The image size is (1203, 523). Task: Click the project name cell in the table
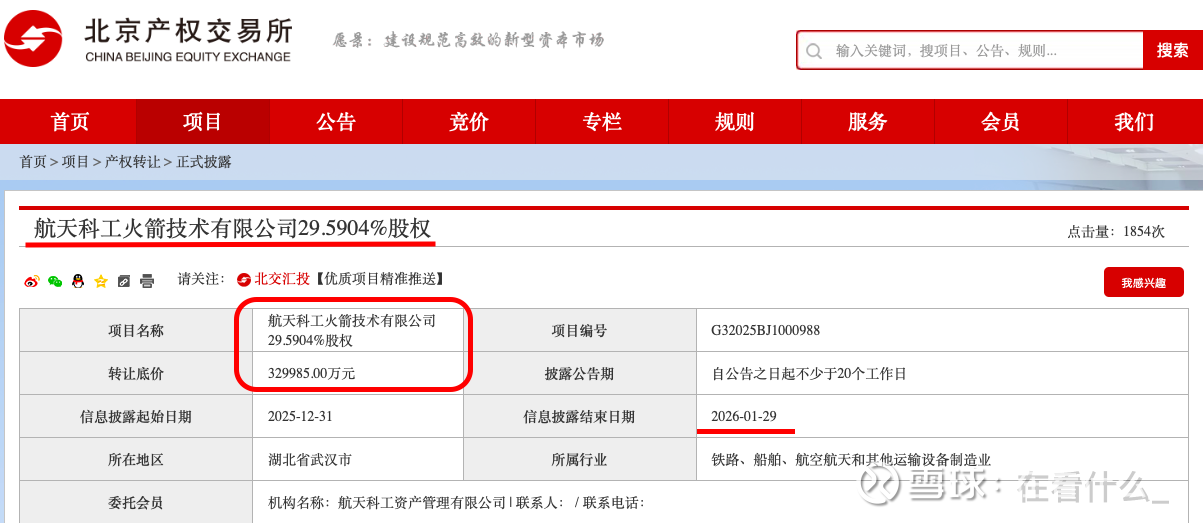[357, 331]
